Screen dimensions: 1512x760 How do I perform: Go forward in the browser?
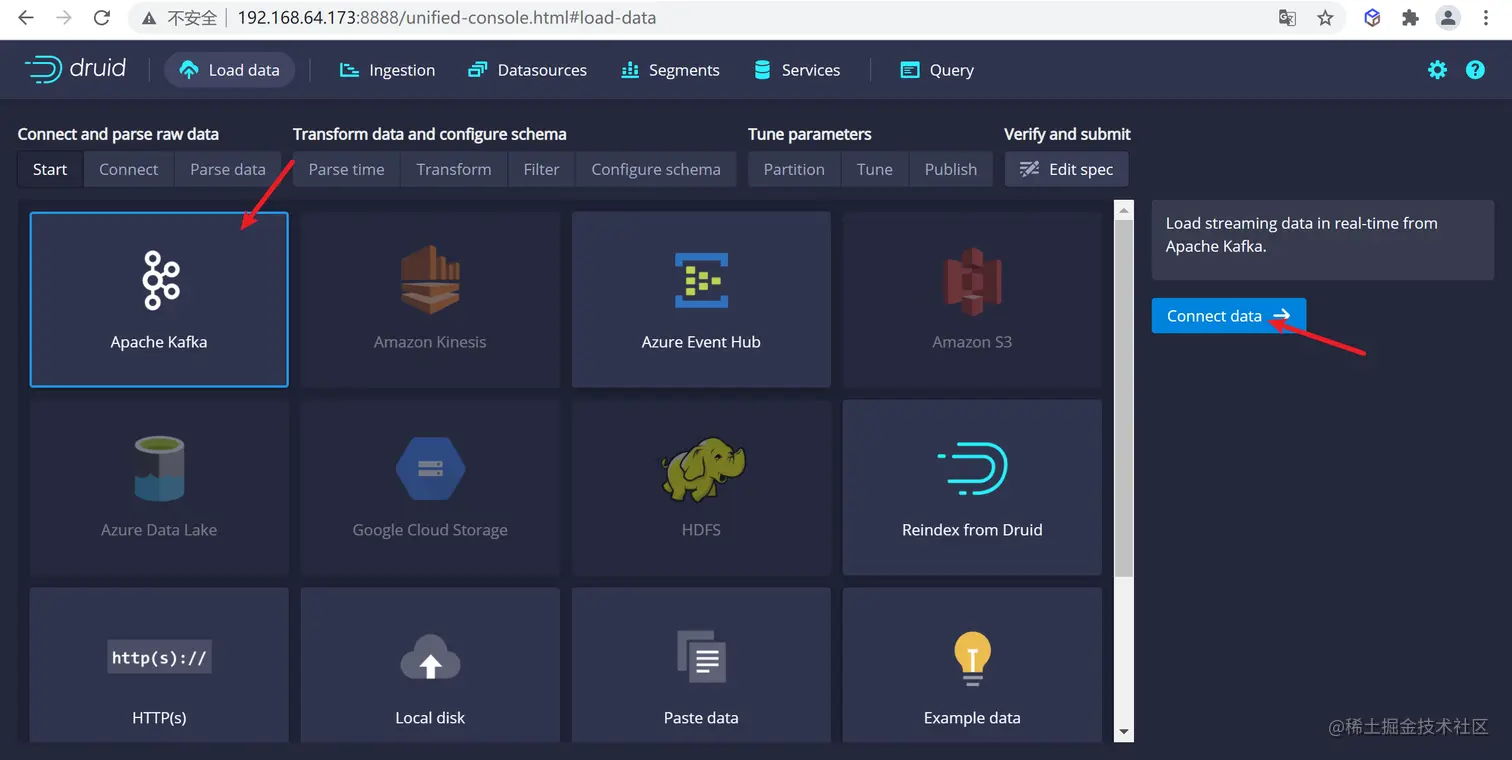pyautogui.click(x=64, y=18)
